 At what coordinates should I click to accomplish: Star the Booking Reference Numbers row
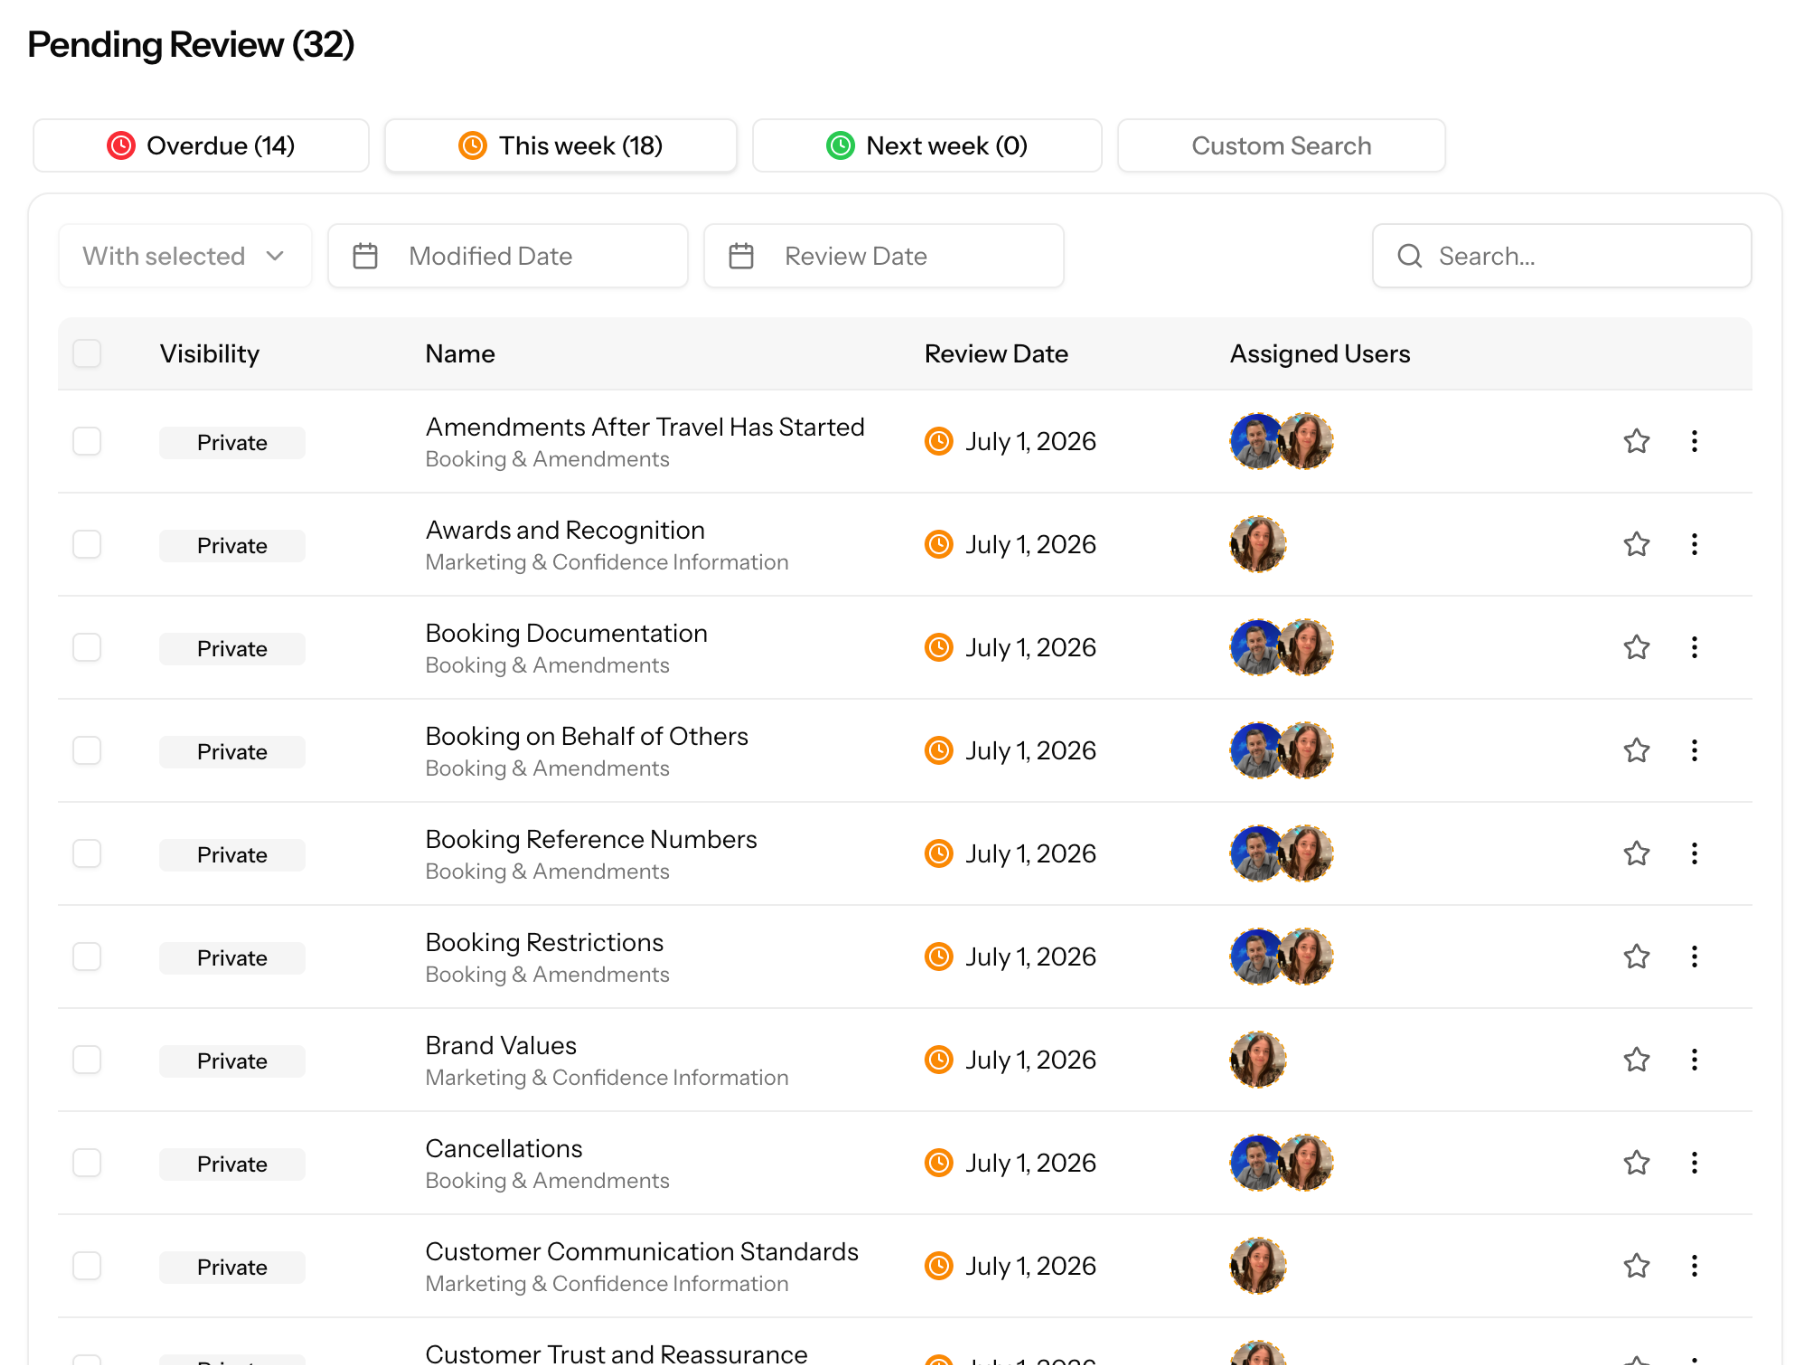(x=1636, y=853)
